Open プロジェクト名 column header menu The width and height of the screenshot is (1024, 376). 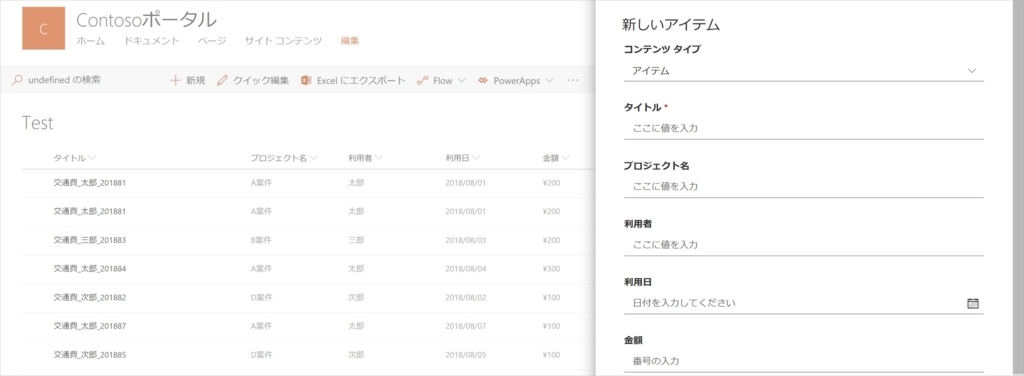[x=284, y=158]
